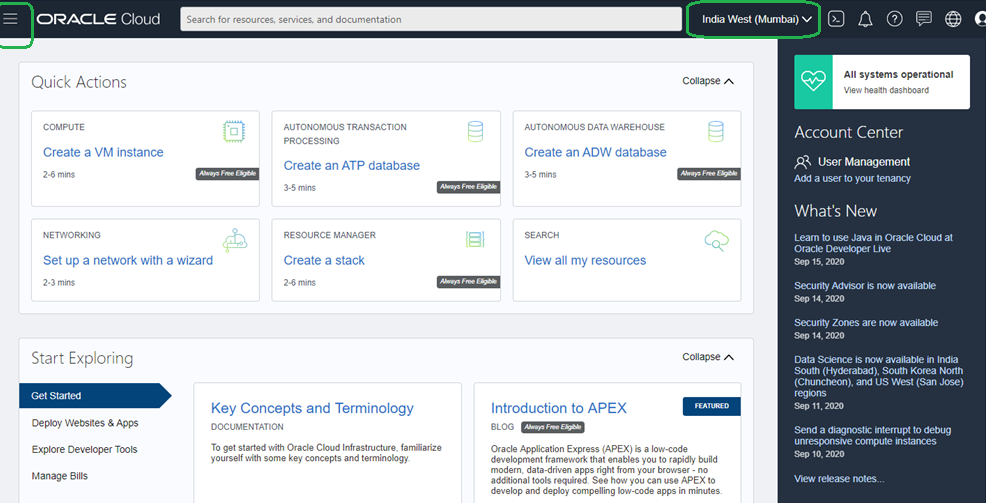This screenshot has width=986, height=504.
Task: Collapse the Quick Actions section
Action: pyautogui.click(x=708, y=81)
